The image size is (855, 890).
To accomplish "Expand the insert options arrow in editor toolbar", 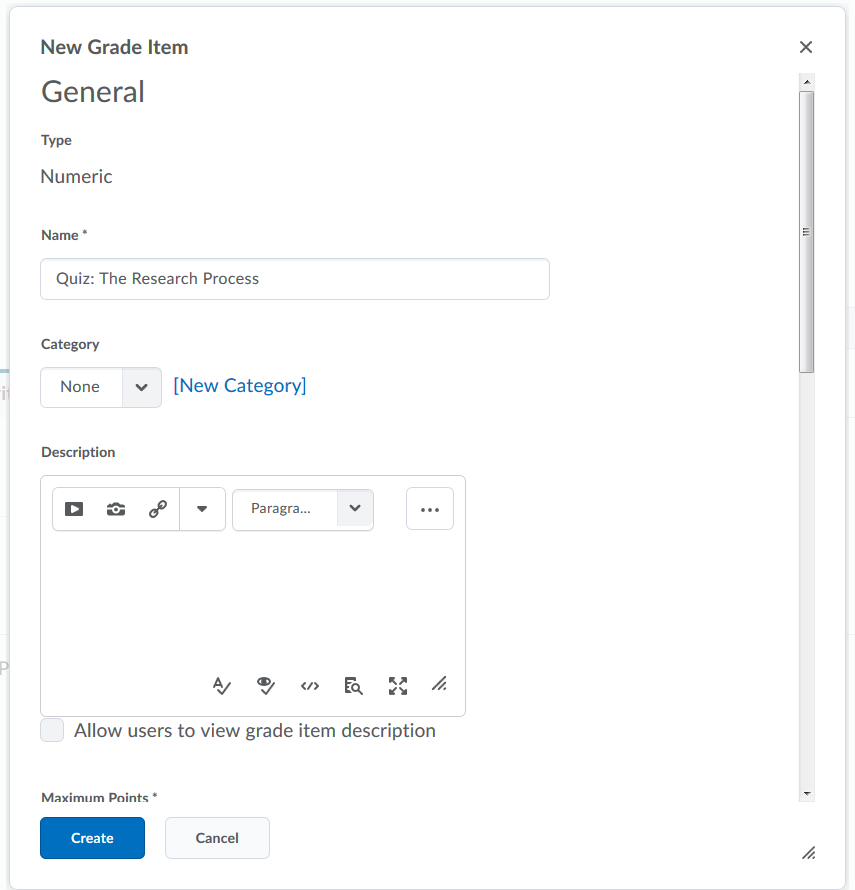I will [x=202, y=509].
